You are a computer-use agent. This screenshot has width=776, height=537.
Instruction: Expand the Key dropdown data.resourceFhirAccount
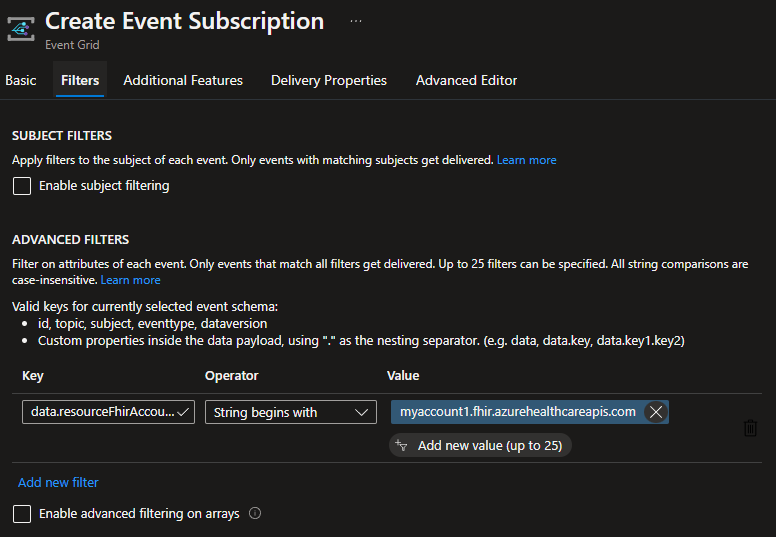(108, 412)
